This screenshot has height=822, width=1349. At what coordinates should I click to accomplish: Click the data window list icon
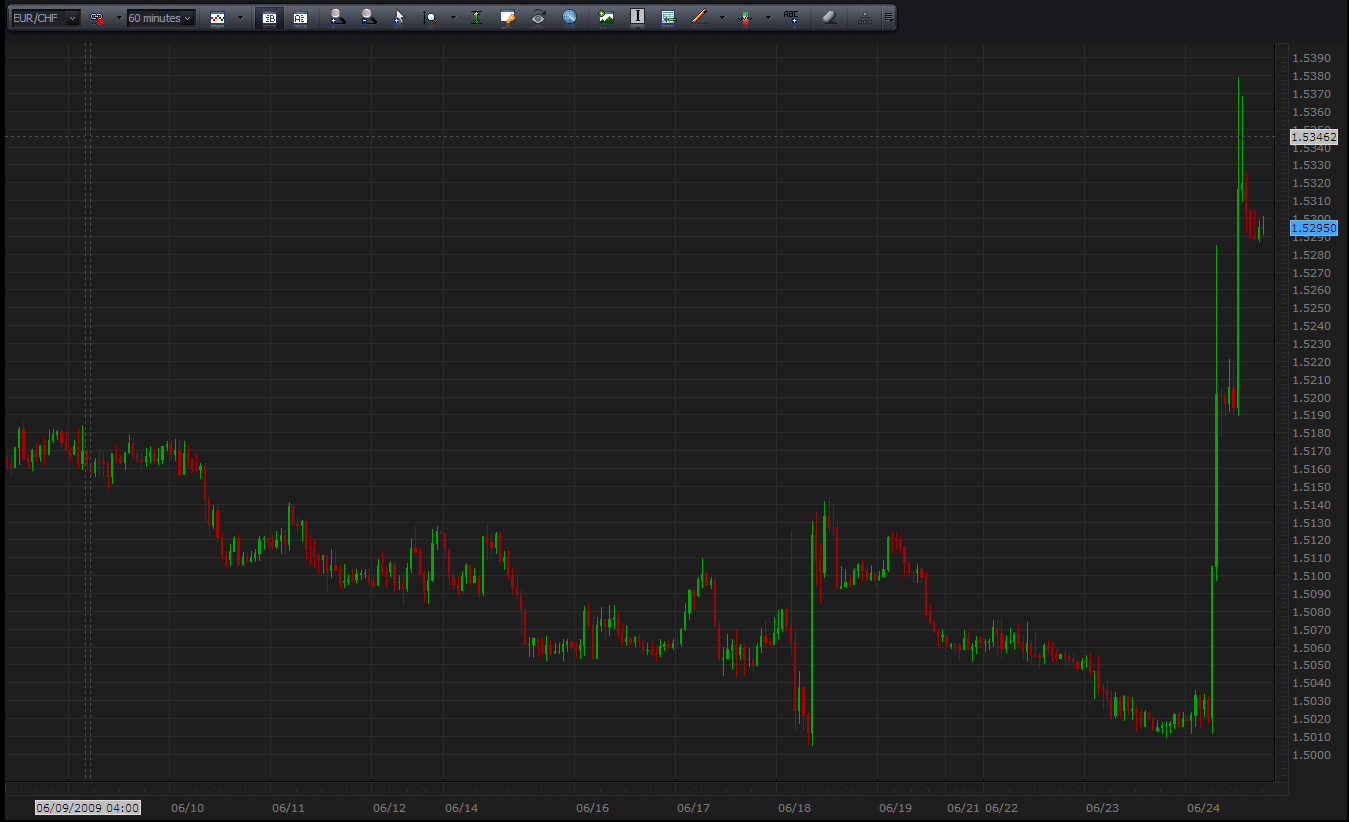pyautogui.click(x=668, y=17)
